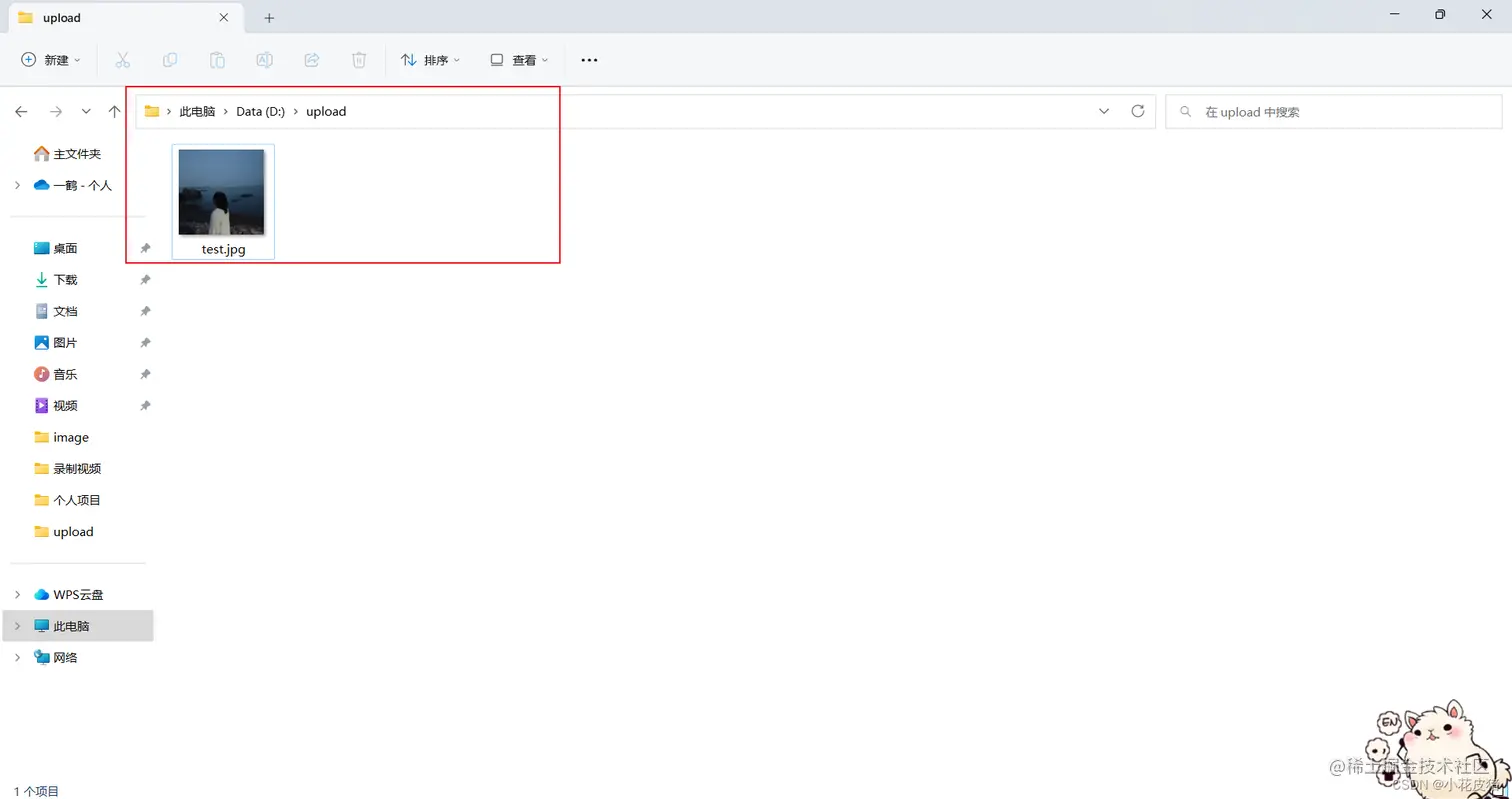Image resolution: width=1512 pixels, height=799 pixels.
Task: Open 桌面 in quick access
Action: click(56, 248)
